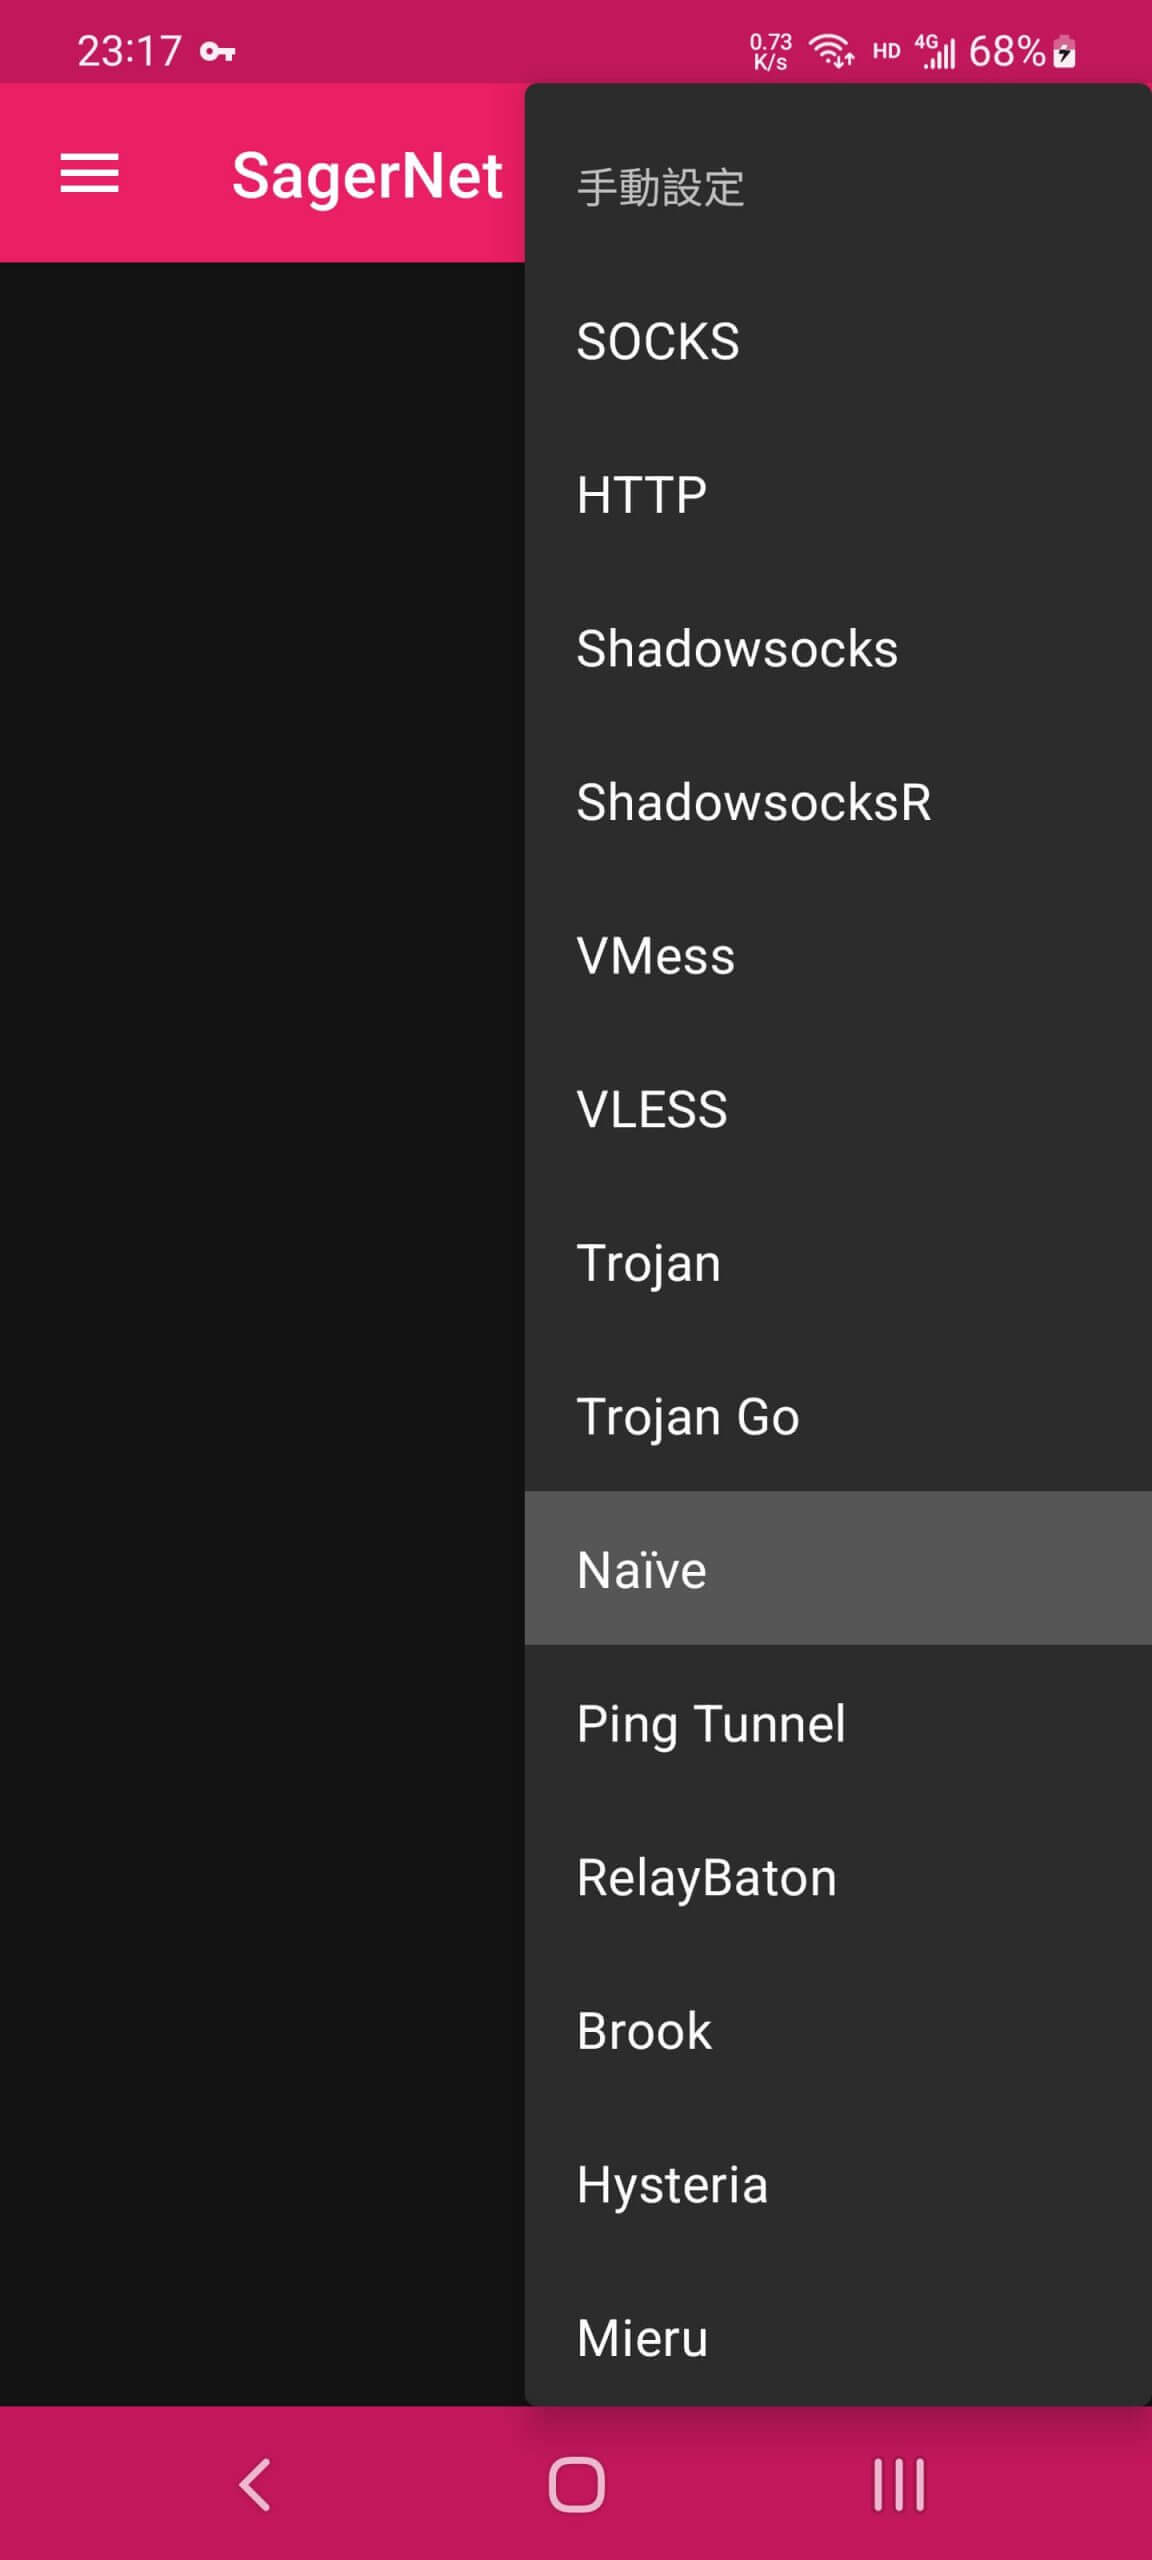
Task: Open the recent apps overview button
Action: tap(898, 2484)
